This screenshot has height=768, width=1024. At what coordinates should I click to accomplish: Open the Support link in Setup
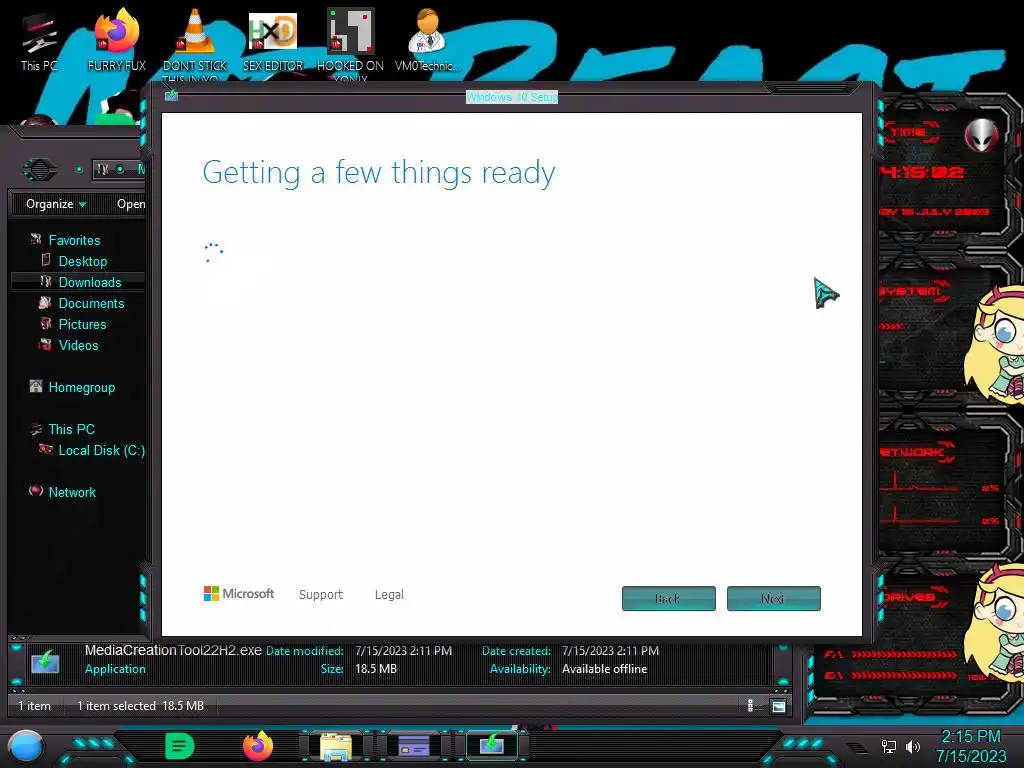321,594
